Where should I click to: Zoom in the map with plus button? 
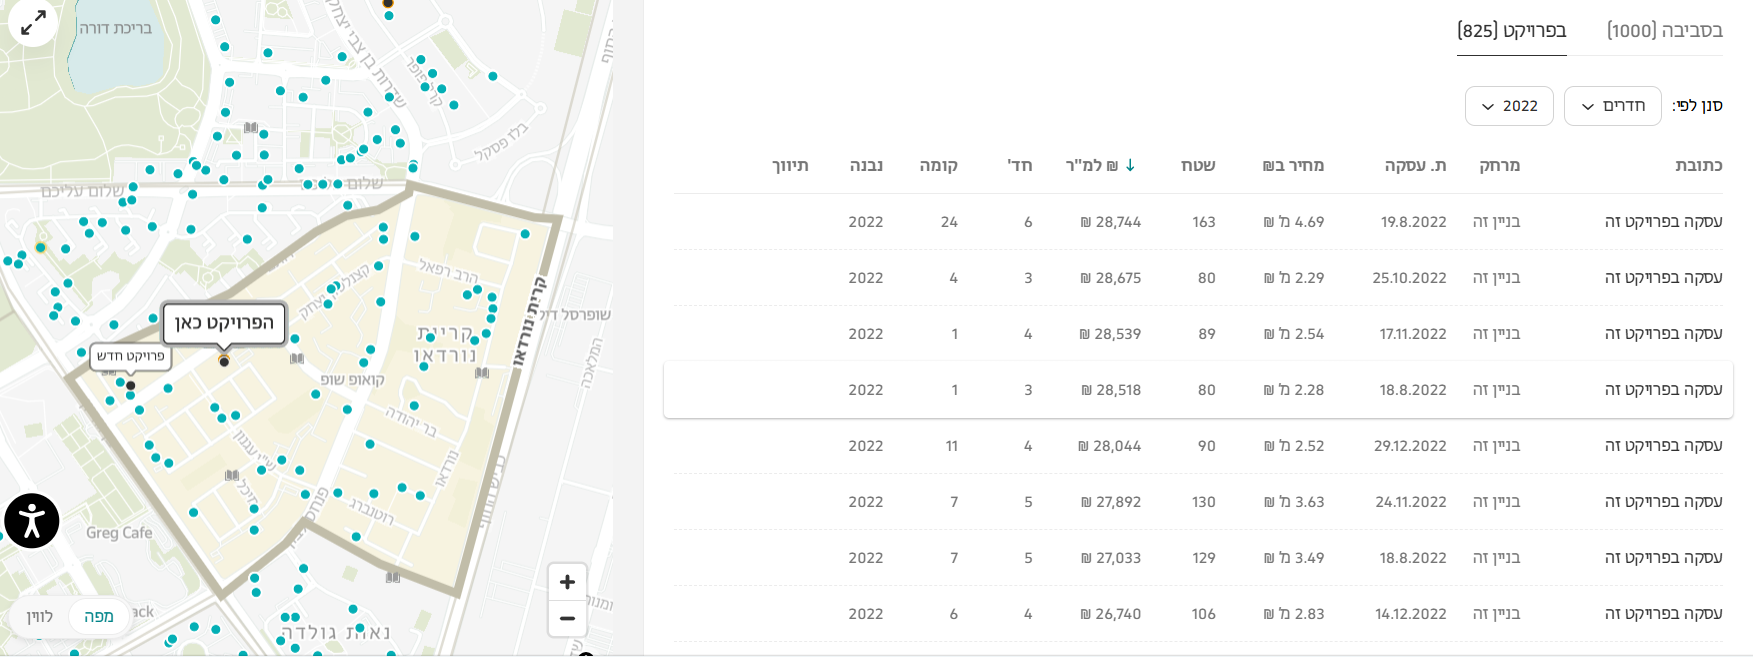coord(567,582)
